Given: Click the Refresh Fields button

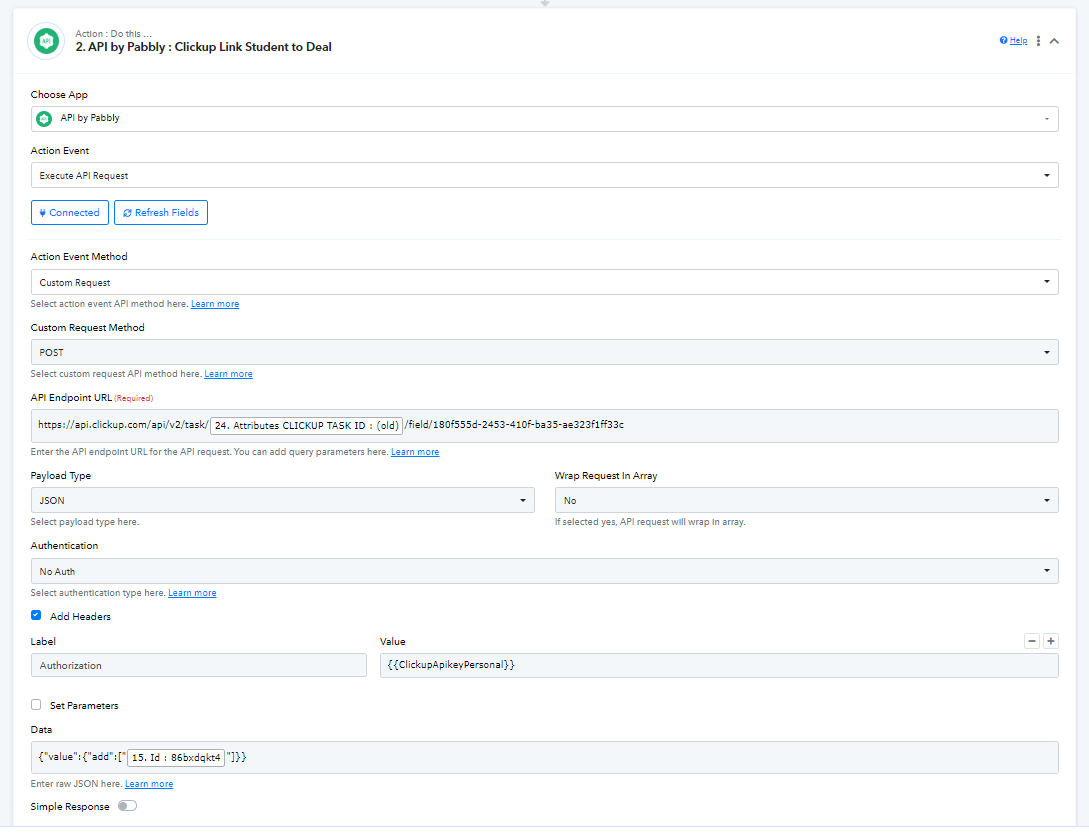Looking at the screenshot, I should (x=160, y=212).
